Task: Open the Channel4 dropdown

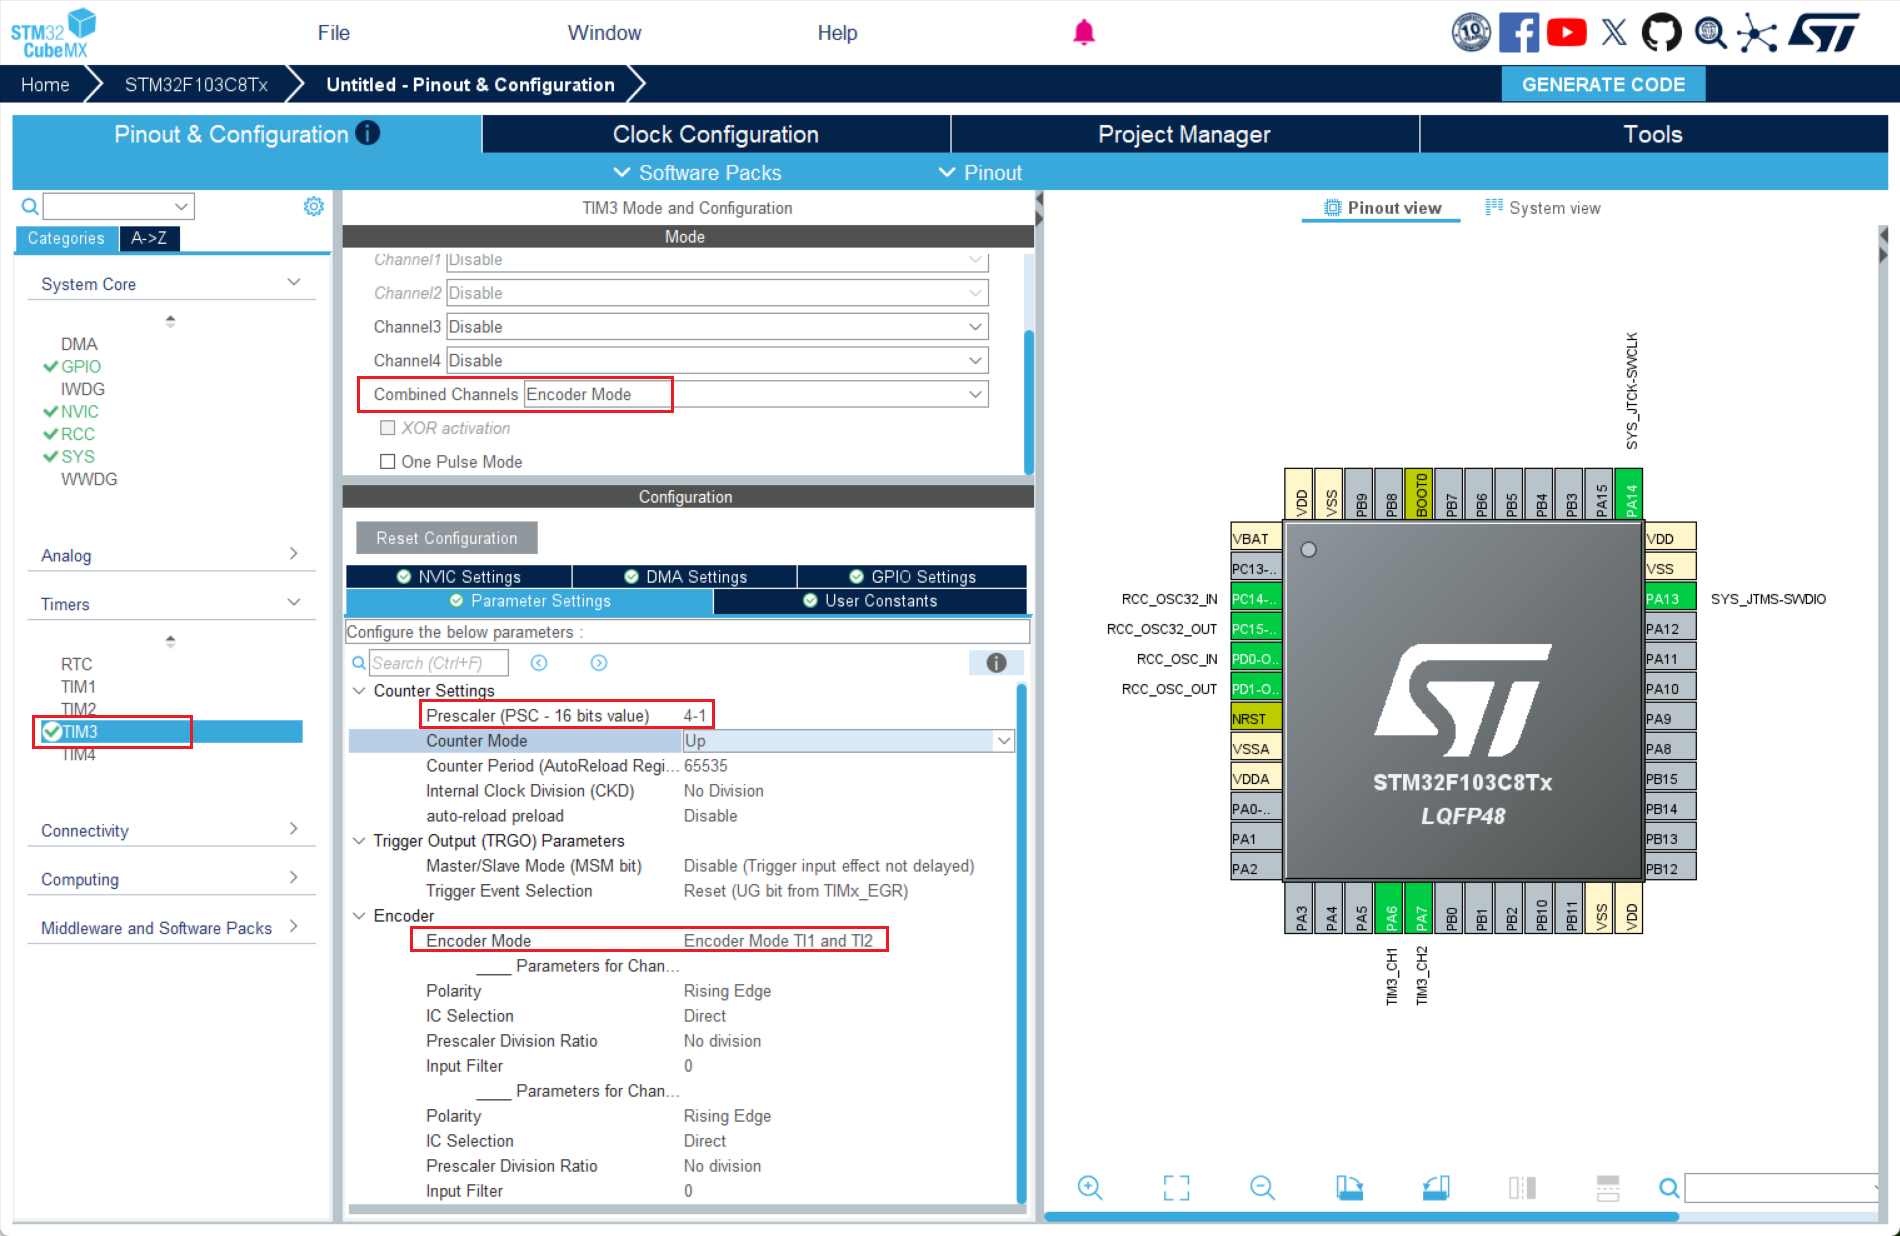Action: coord(716,360)
